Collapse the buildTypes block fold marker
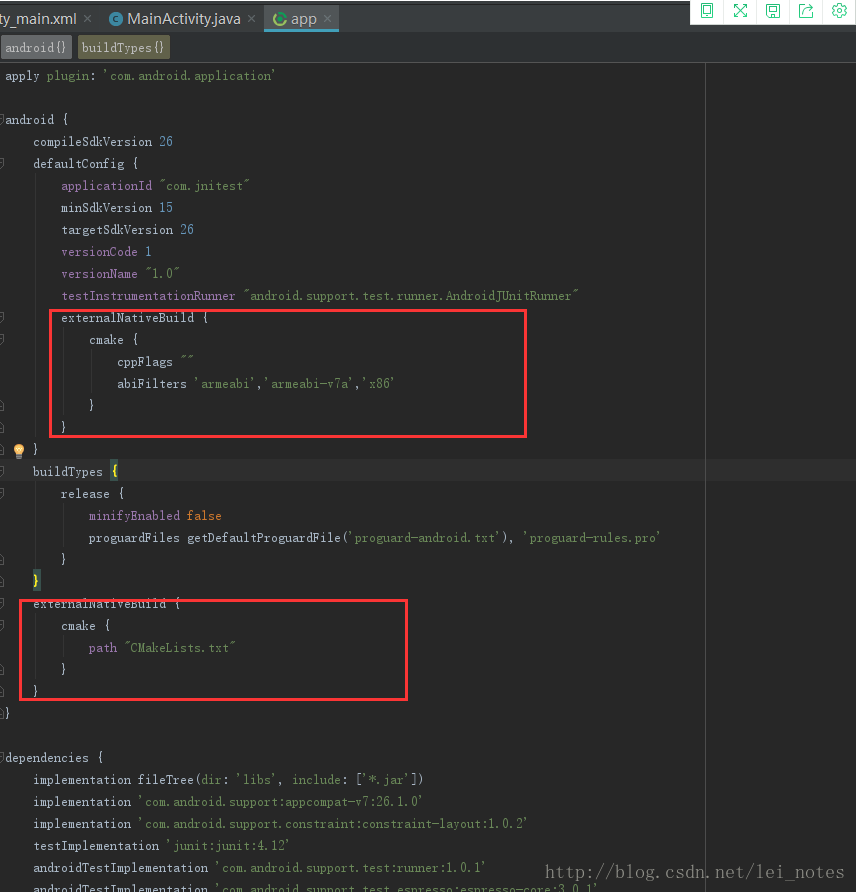Image resolution: width=856 pixels, height=892 pixels. point(2,472)
